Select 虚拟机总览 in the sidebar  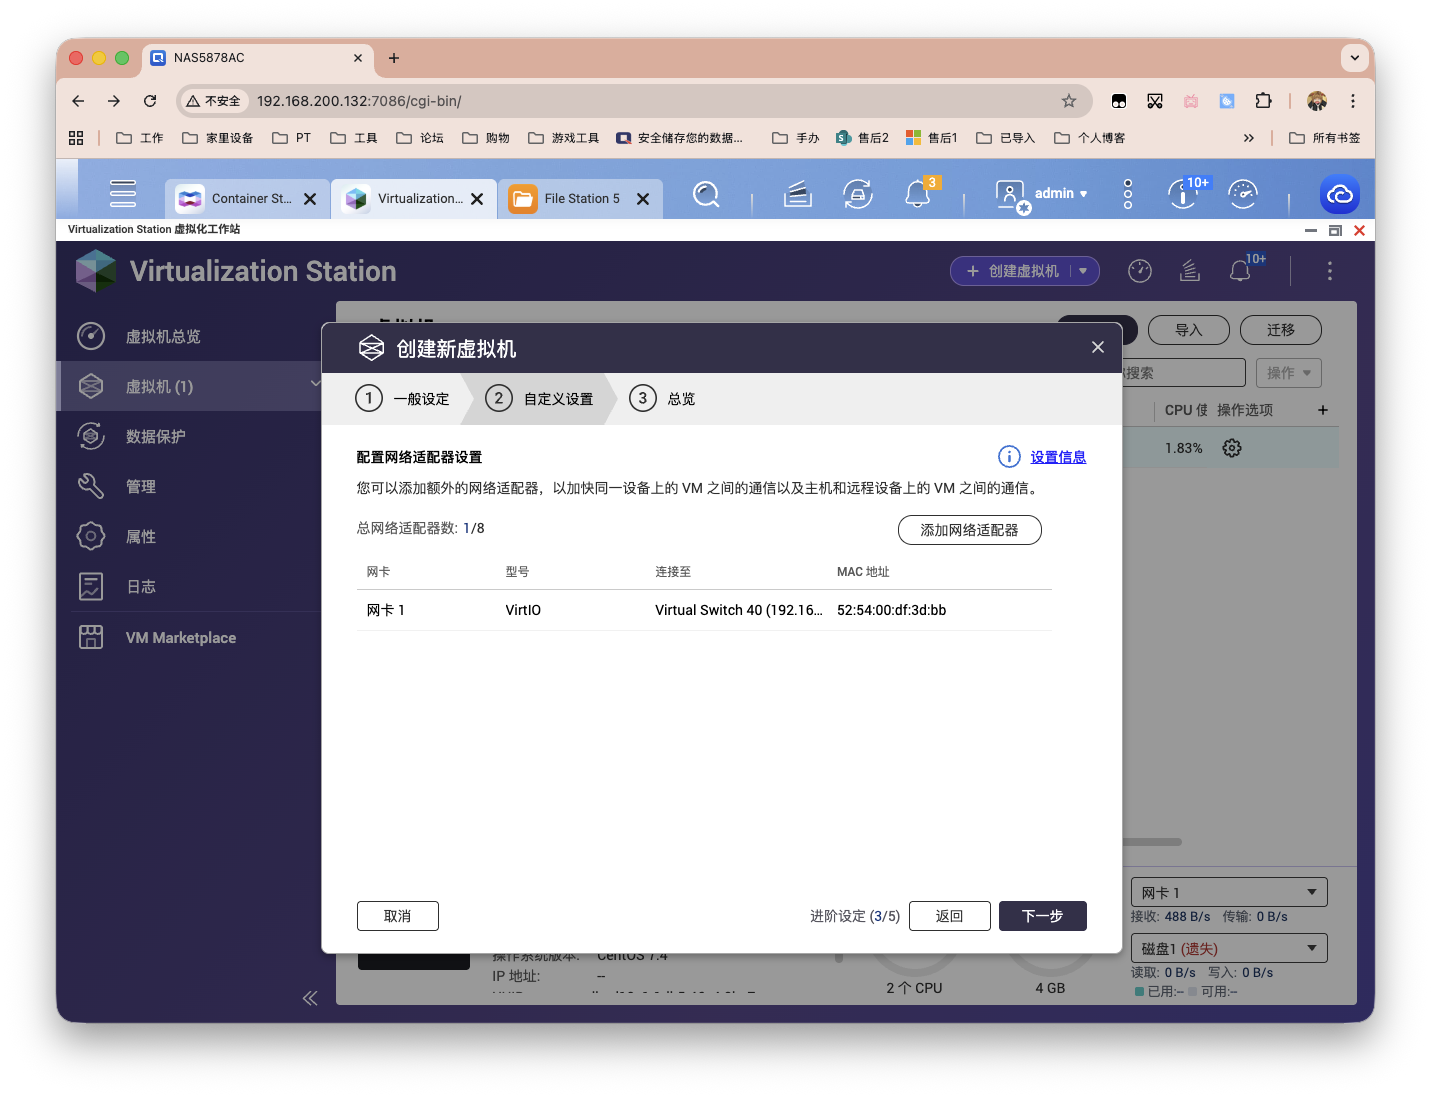(163, 337)
